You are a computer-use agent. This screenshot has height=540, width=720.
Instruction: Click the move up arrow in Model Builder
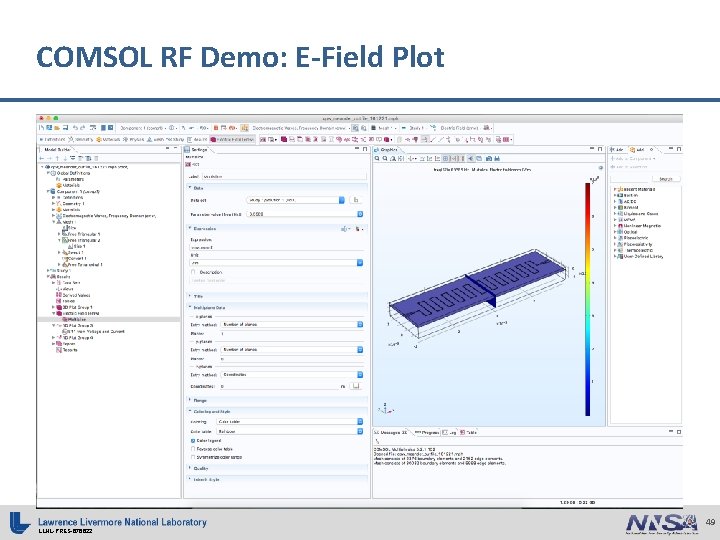point(57,158)
